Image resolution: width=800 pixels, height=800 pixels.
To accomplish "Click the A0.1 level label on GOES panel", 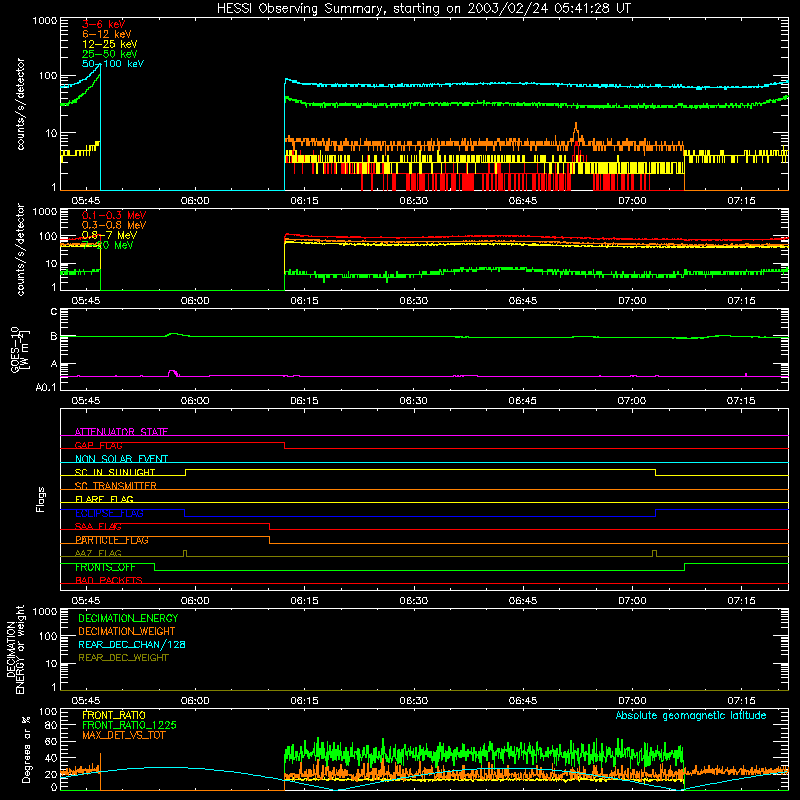I will click(x=46, y=387).
